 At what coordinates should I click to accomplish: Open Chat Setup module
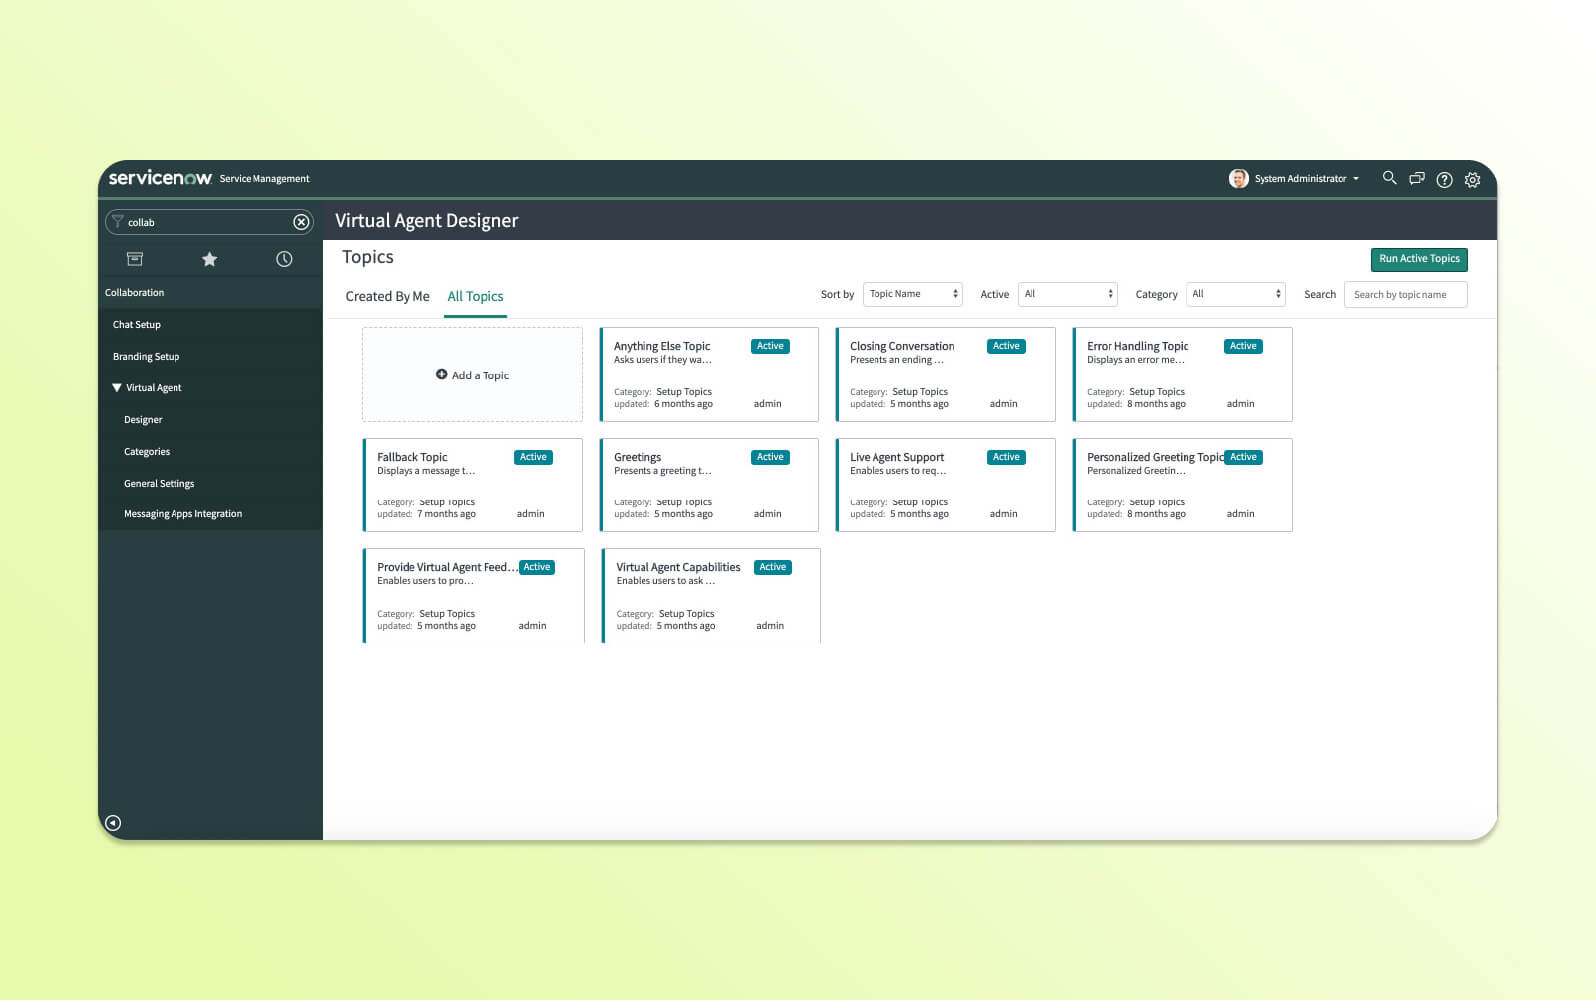[137, 325]
